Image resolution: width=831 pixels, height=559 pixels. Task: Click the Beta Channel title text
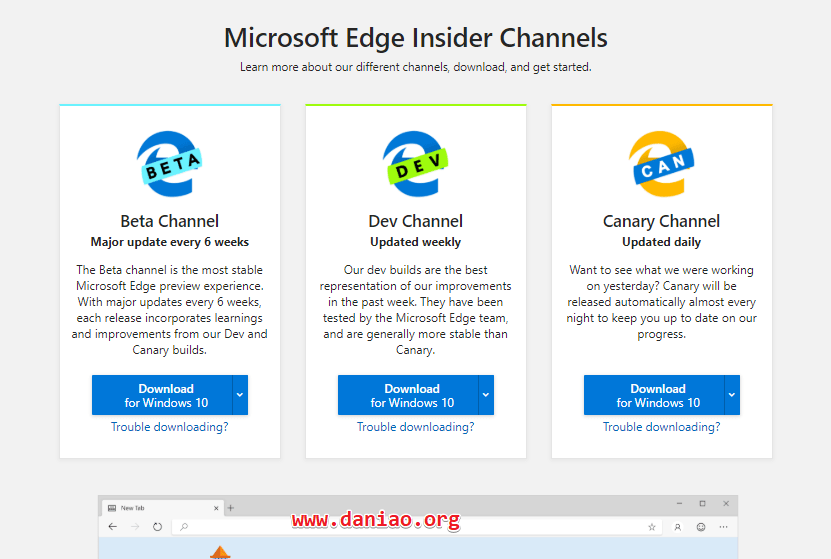pyautogui.click(x=170, y=221)
